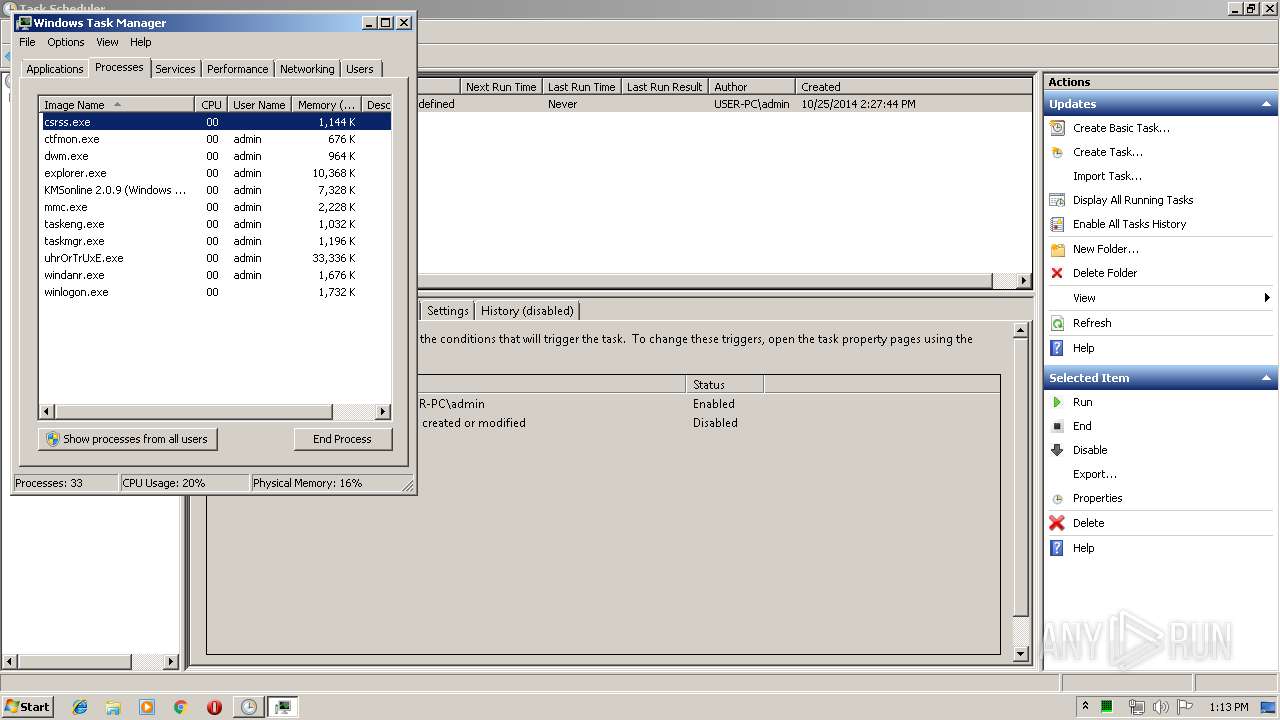Open the View menu in Task Manager
1280x720 pixels.
[107, 42]
